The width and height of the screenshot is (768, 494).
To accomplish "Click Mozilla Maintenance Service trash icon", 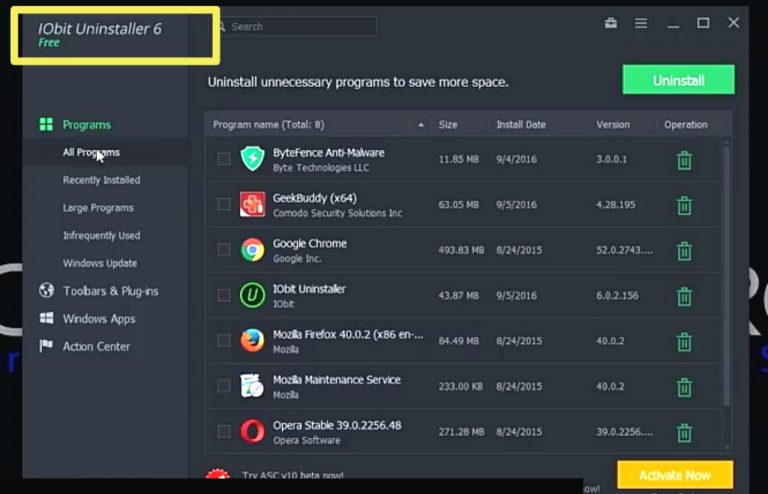I will [684, 387].
